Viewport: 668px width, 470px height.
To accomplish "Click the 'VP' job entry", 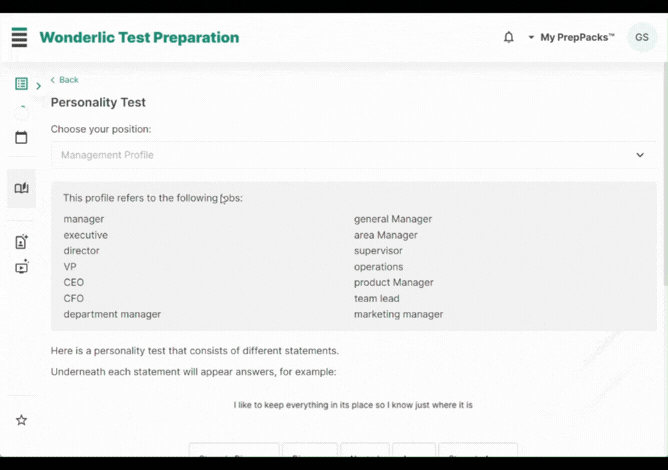I will (70, 267).
